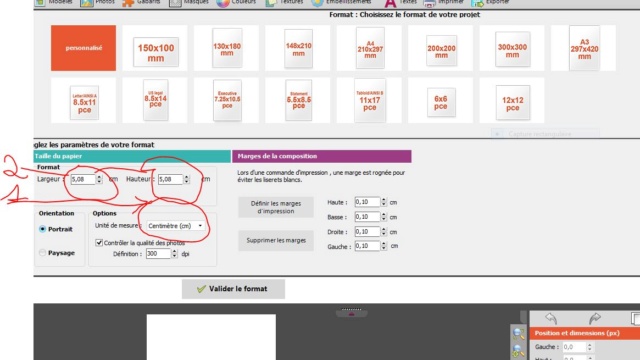Click the undo arrow icon
This screenshot has width=640, height=360.
tap(551, 318)
